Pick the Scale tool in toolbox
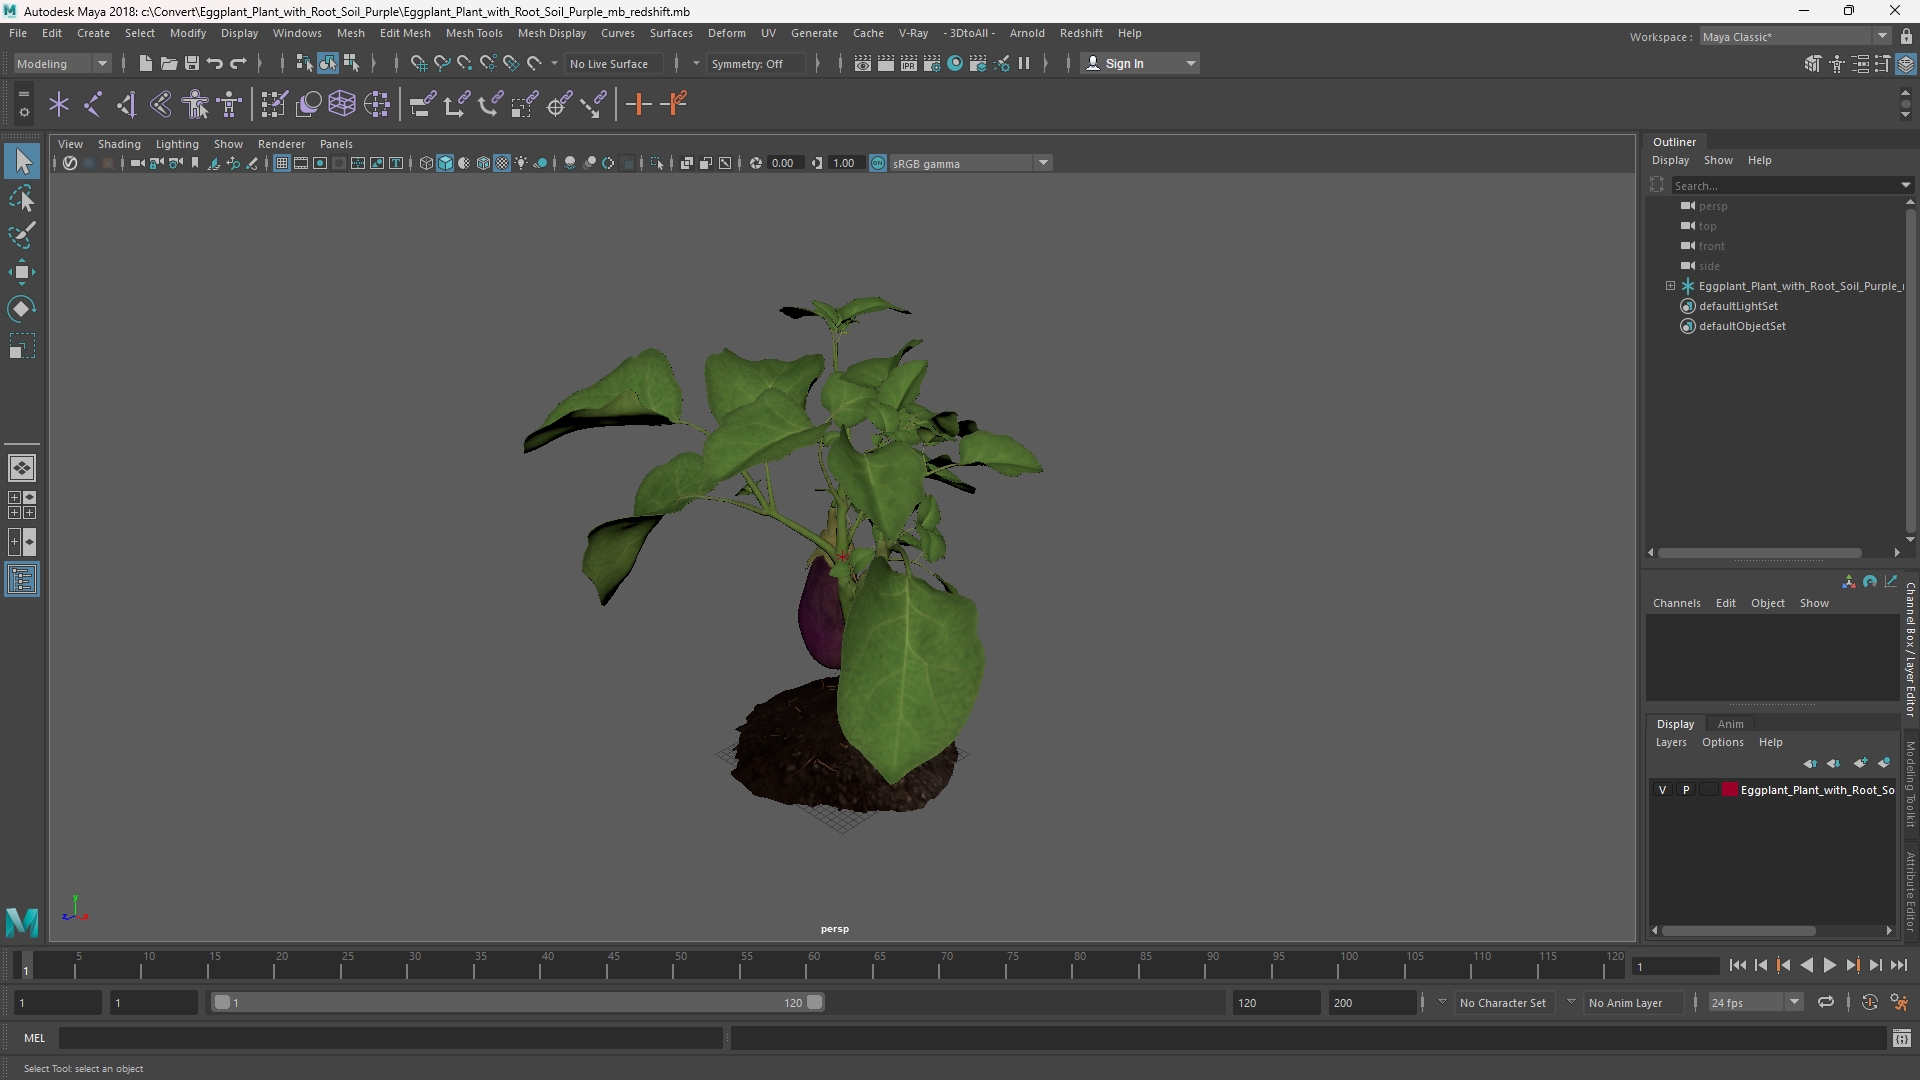Image resolution: width=1920 pixels, height=1080 pixels. click(x=22, y=346)
